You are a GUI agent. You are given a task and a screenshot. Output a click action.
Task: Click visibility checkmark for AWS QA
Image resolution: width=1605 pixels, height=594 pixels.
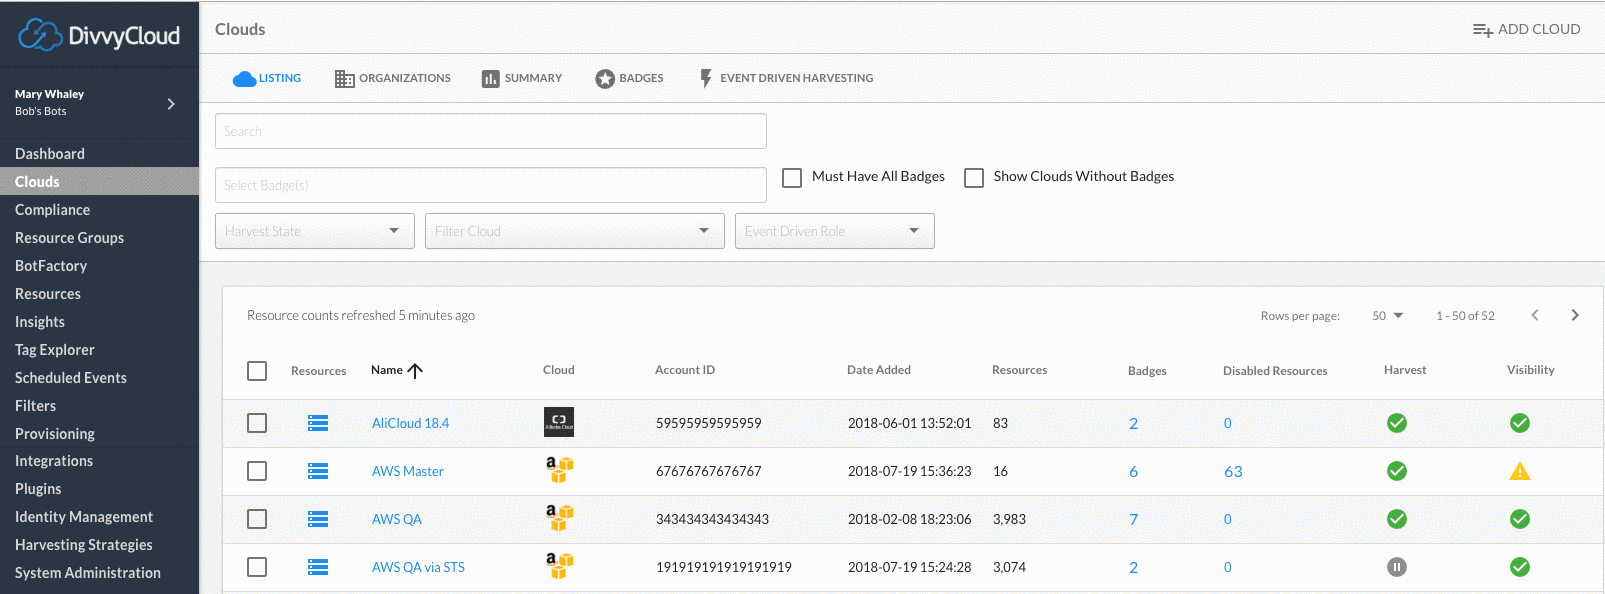click(x=1520, y=519)
